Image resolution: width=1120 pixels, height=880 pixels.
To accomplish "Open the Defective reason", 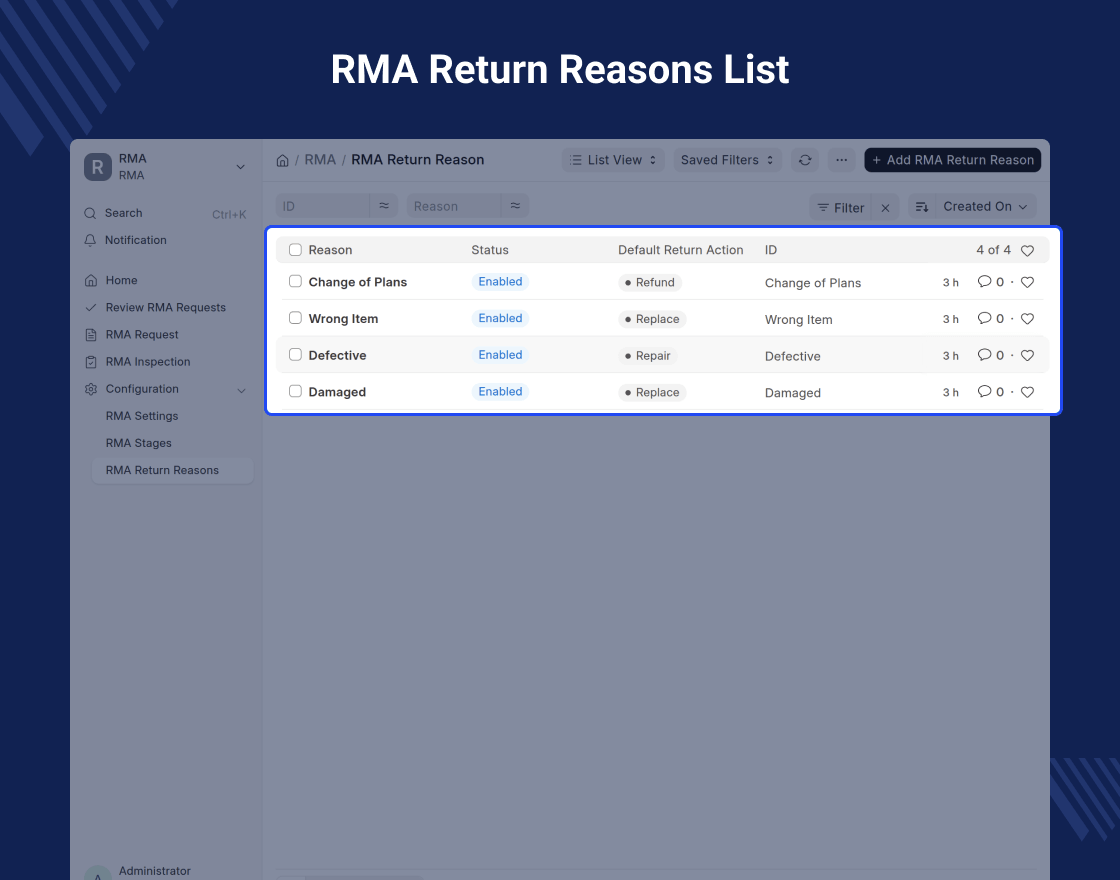I will (337, 356).
